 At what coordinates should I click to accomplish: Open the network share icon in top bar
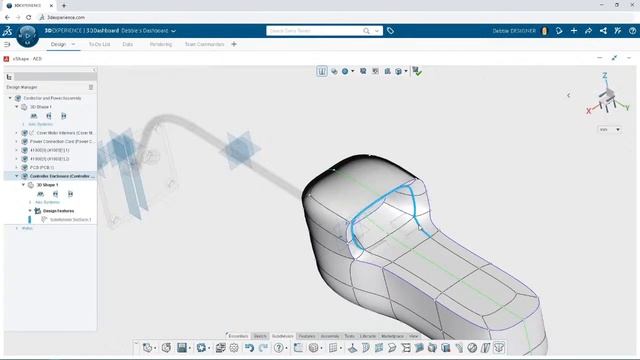pos(603,31)
